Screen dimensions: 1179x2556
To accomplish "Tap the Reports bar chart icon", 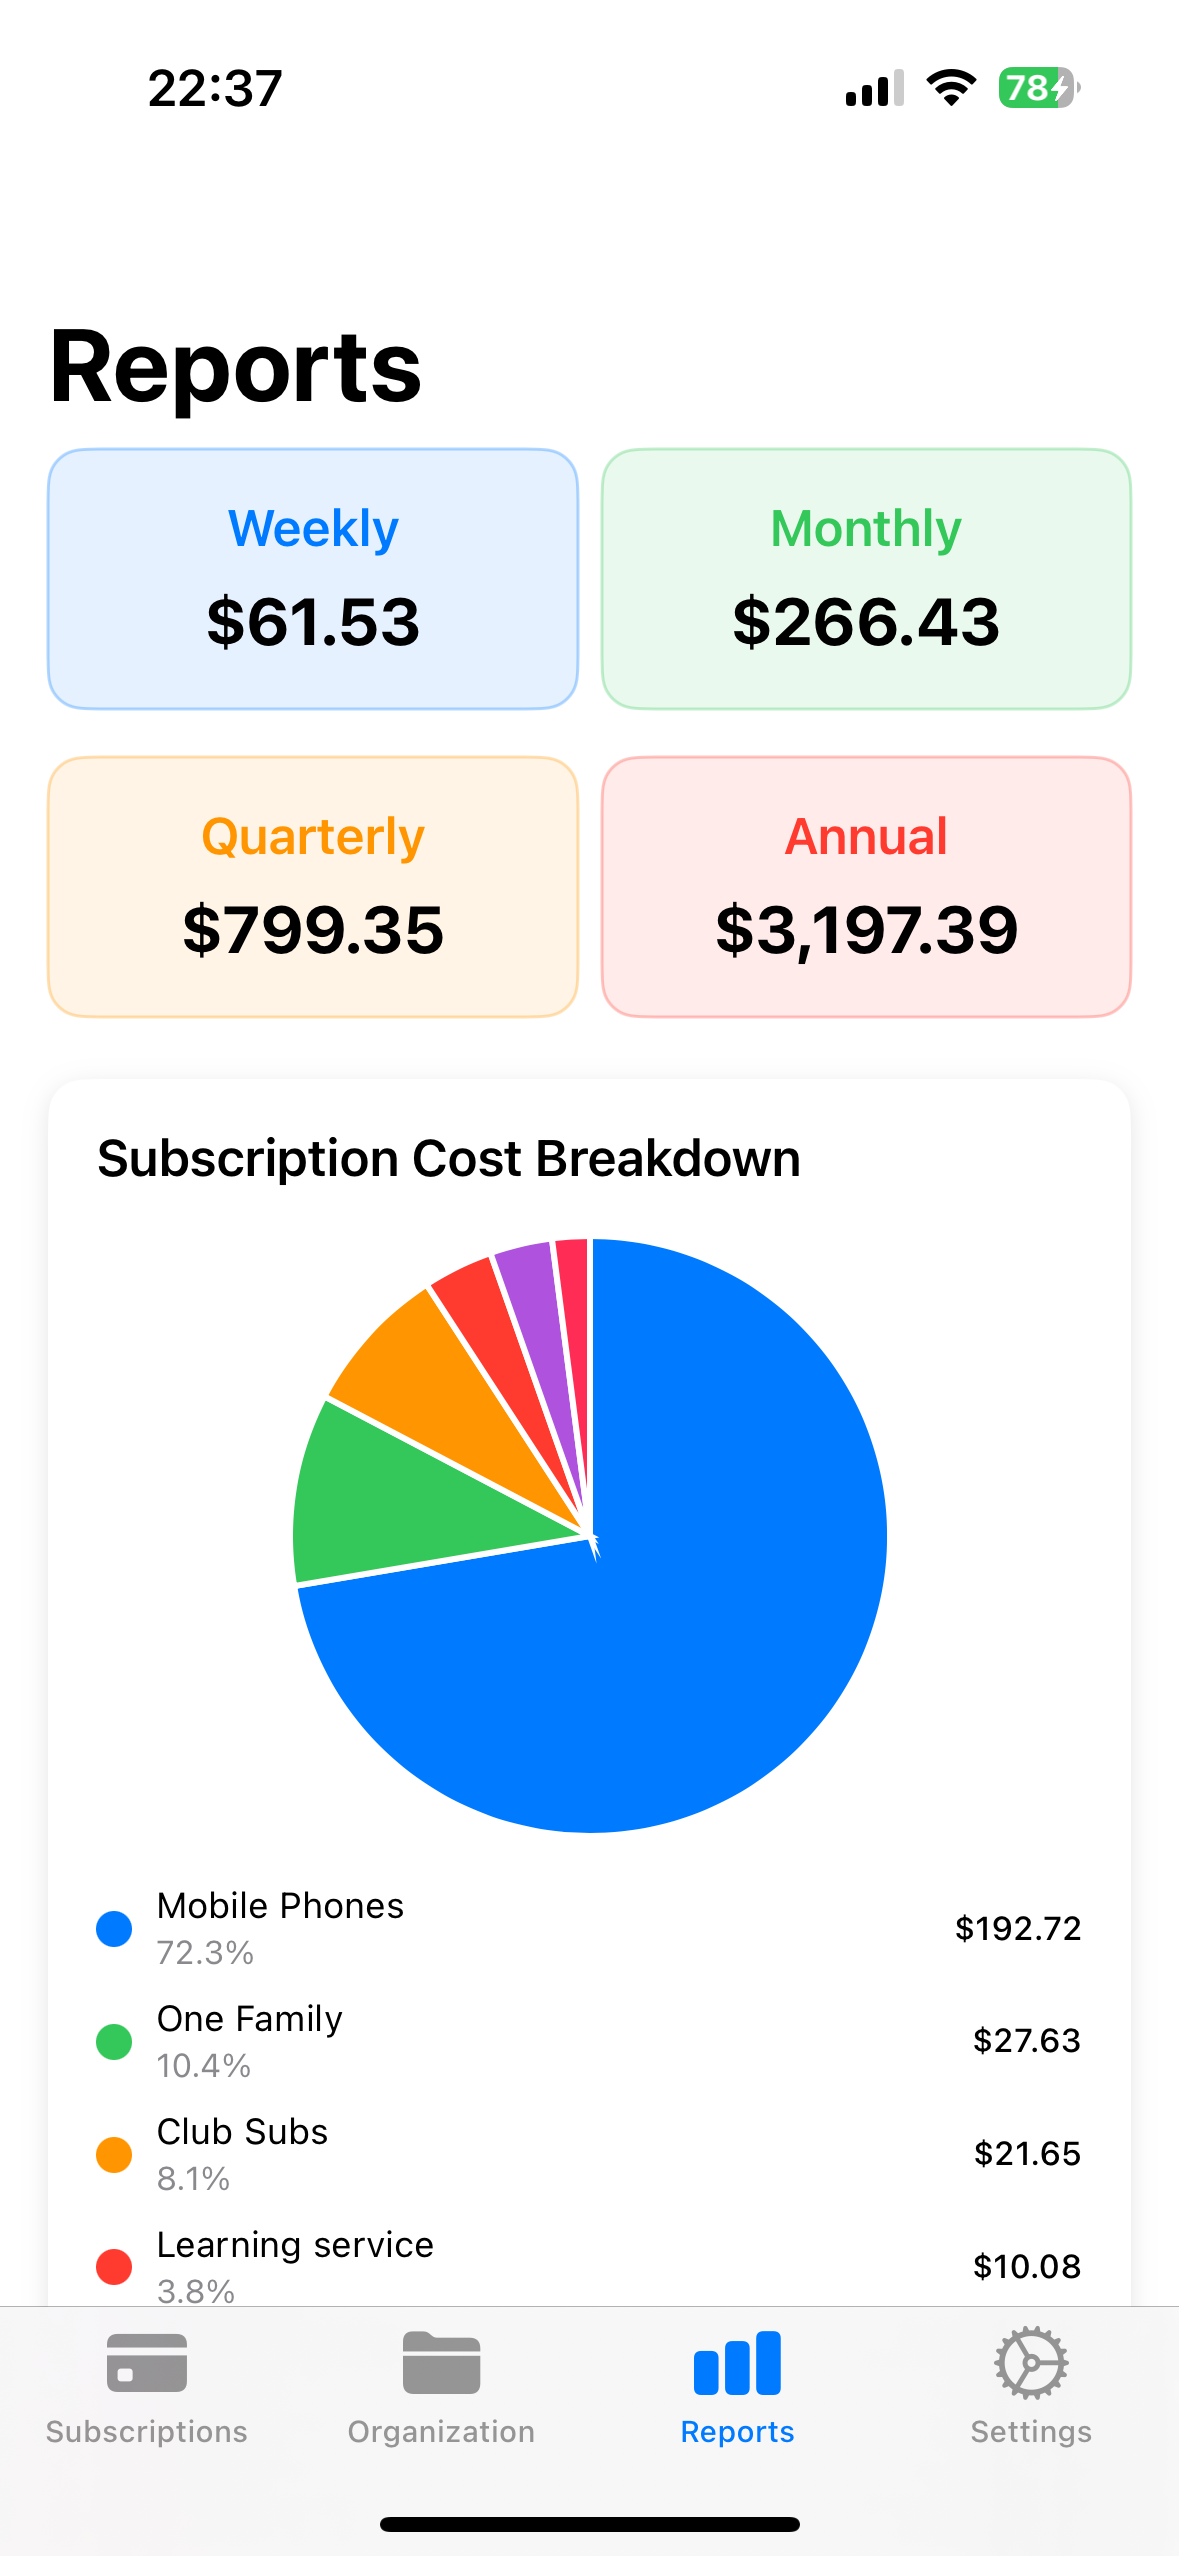I will [x=737, y=2364].
